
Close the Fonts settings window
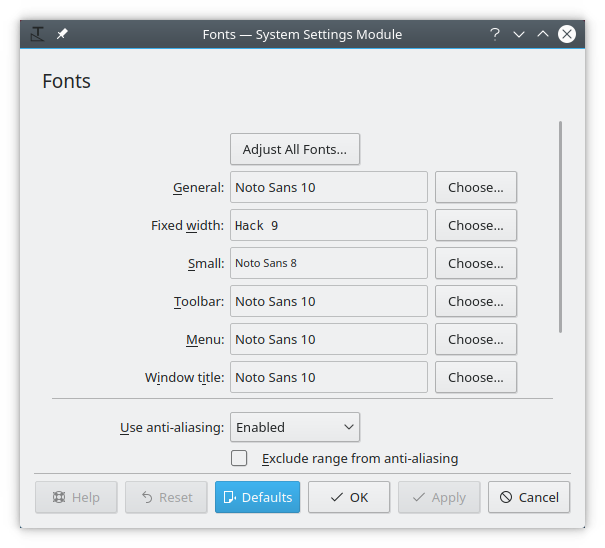(567, 34)
